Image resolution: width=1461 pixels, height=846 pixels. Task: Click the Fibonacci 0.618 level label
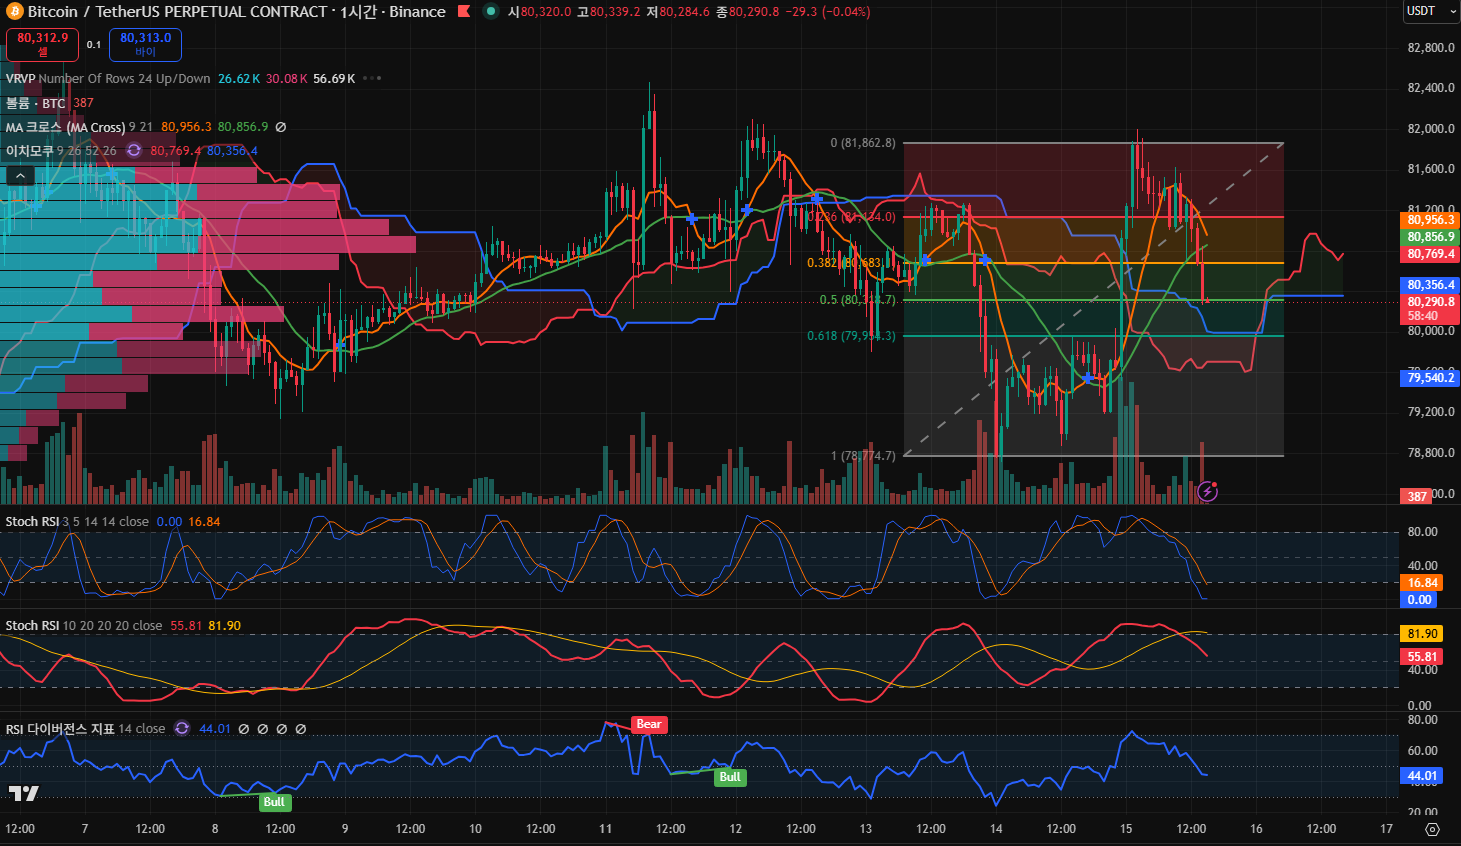[851, 336]
